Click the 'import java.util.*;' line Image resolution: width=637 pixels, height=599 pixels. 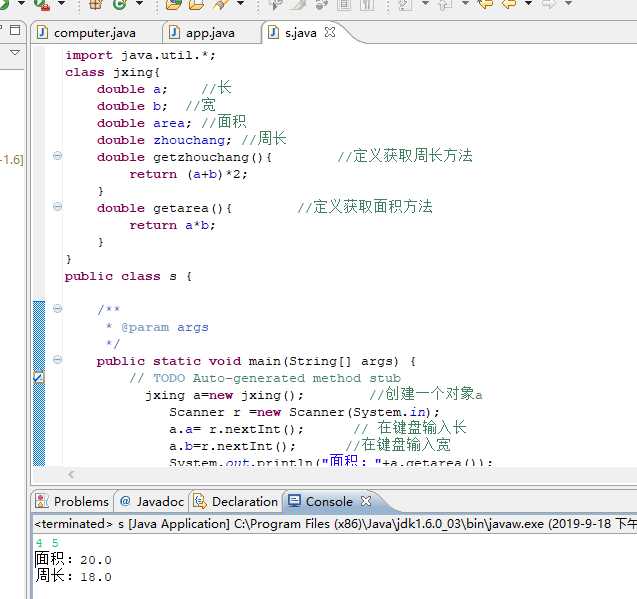tap(140, 55)
